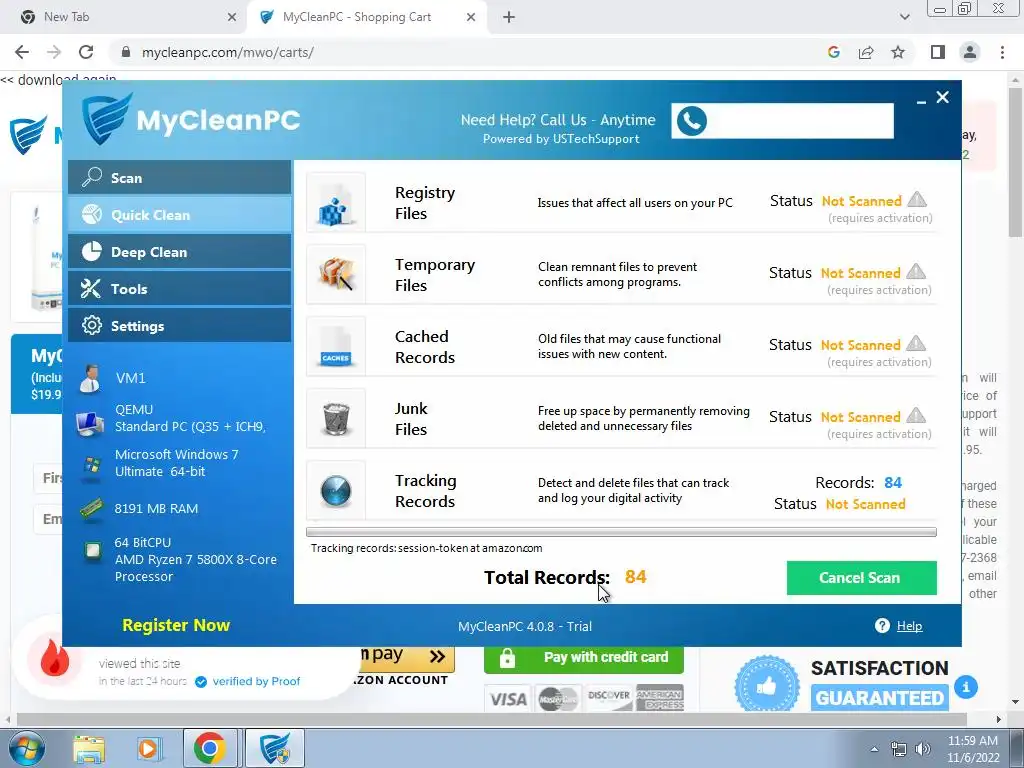Open Windows Media Player from taskbar
This screenshot has width=1024, height=768.
coord(149,748)
